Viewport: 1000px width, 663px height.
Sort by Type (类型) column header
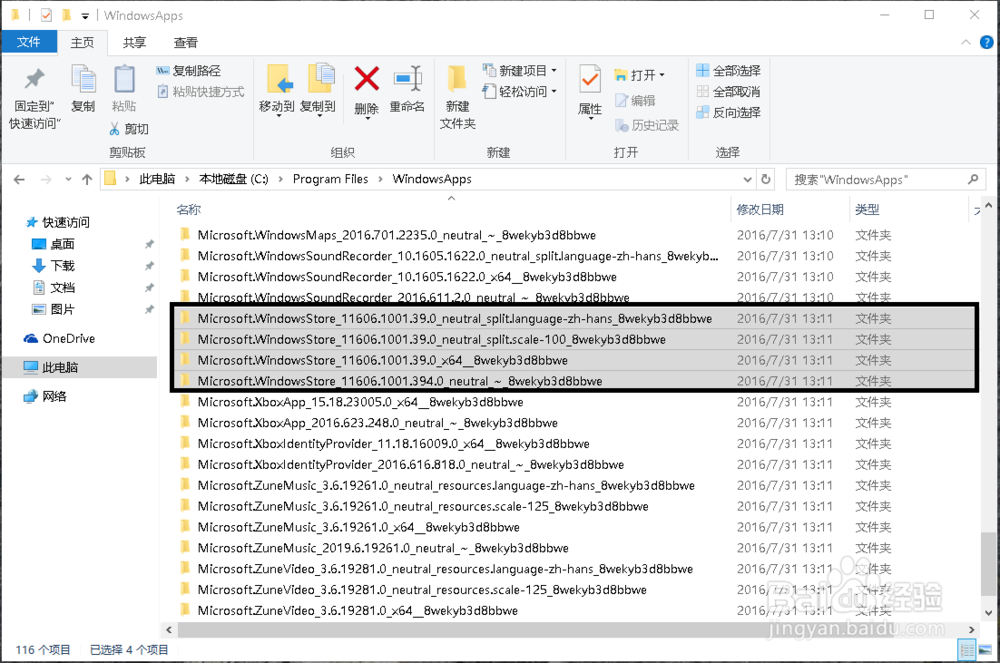(x=867, y=210)
